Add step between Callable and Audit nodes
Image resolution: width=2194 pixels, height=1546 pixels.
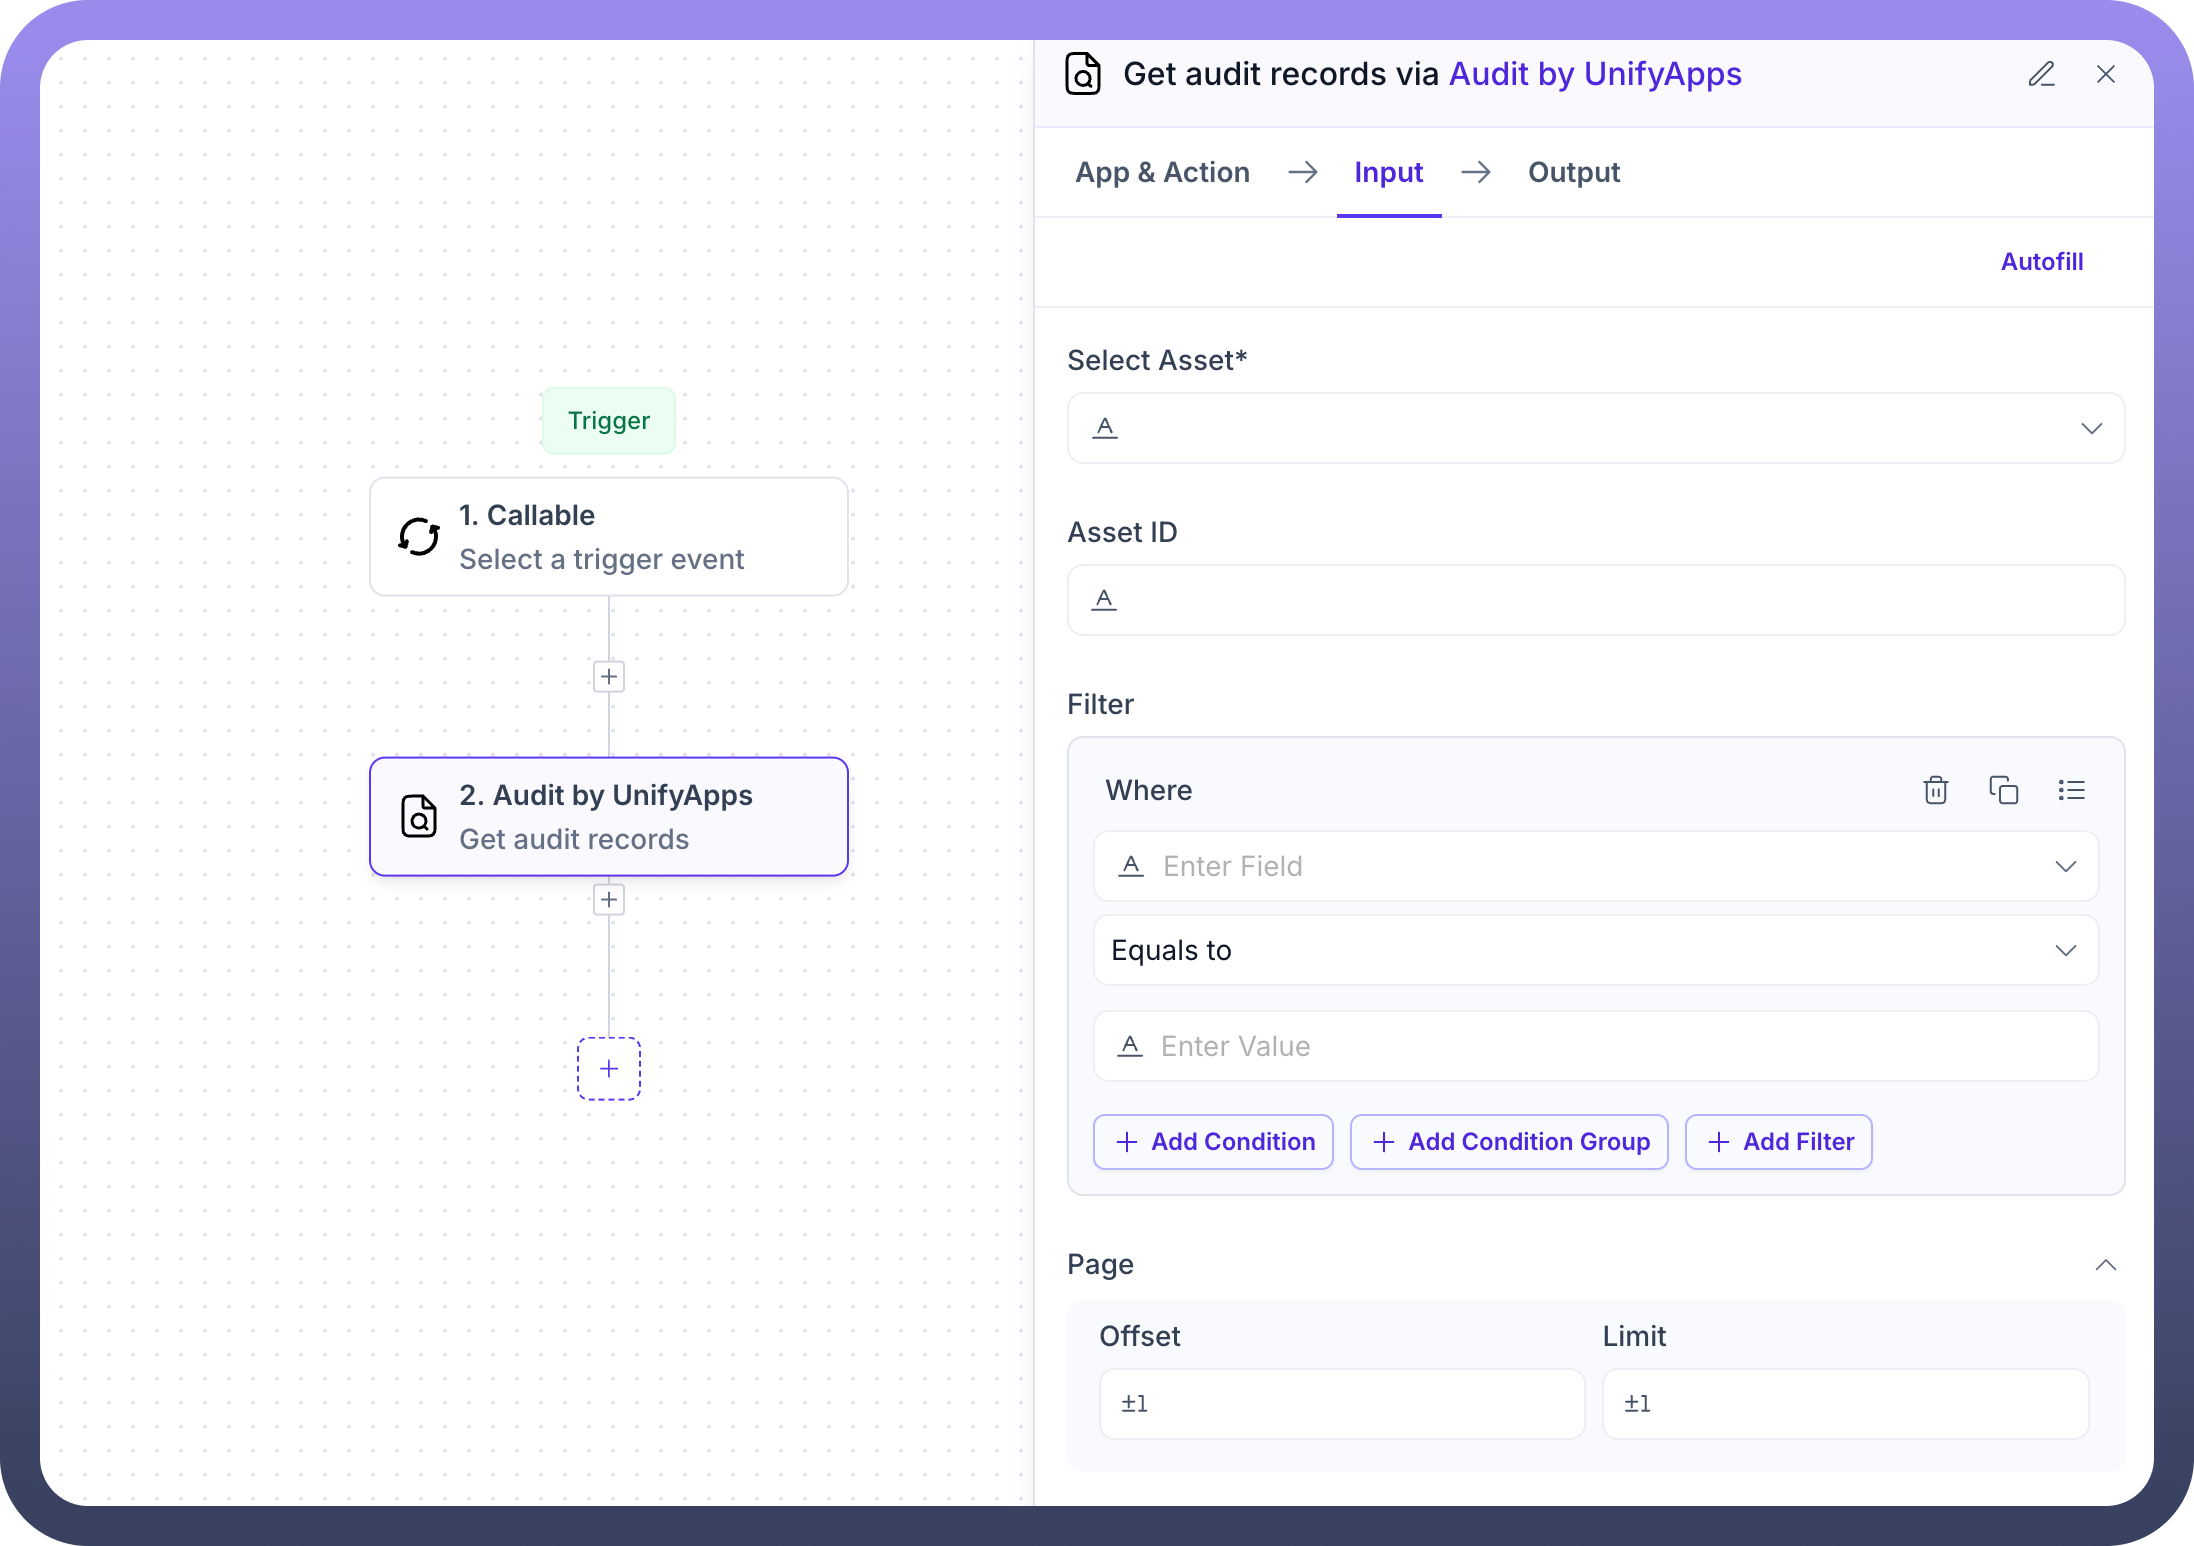pyautogui.click(x=609, y=677)
